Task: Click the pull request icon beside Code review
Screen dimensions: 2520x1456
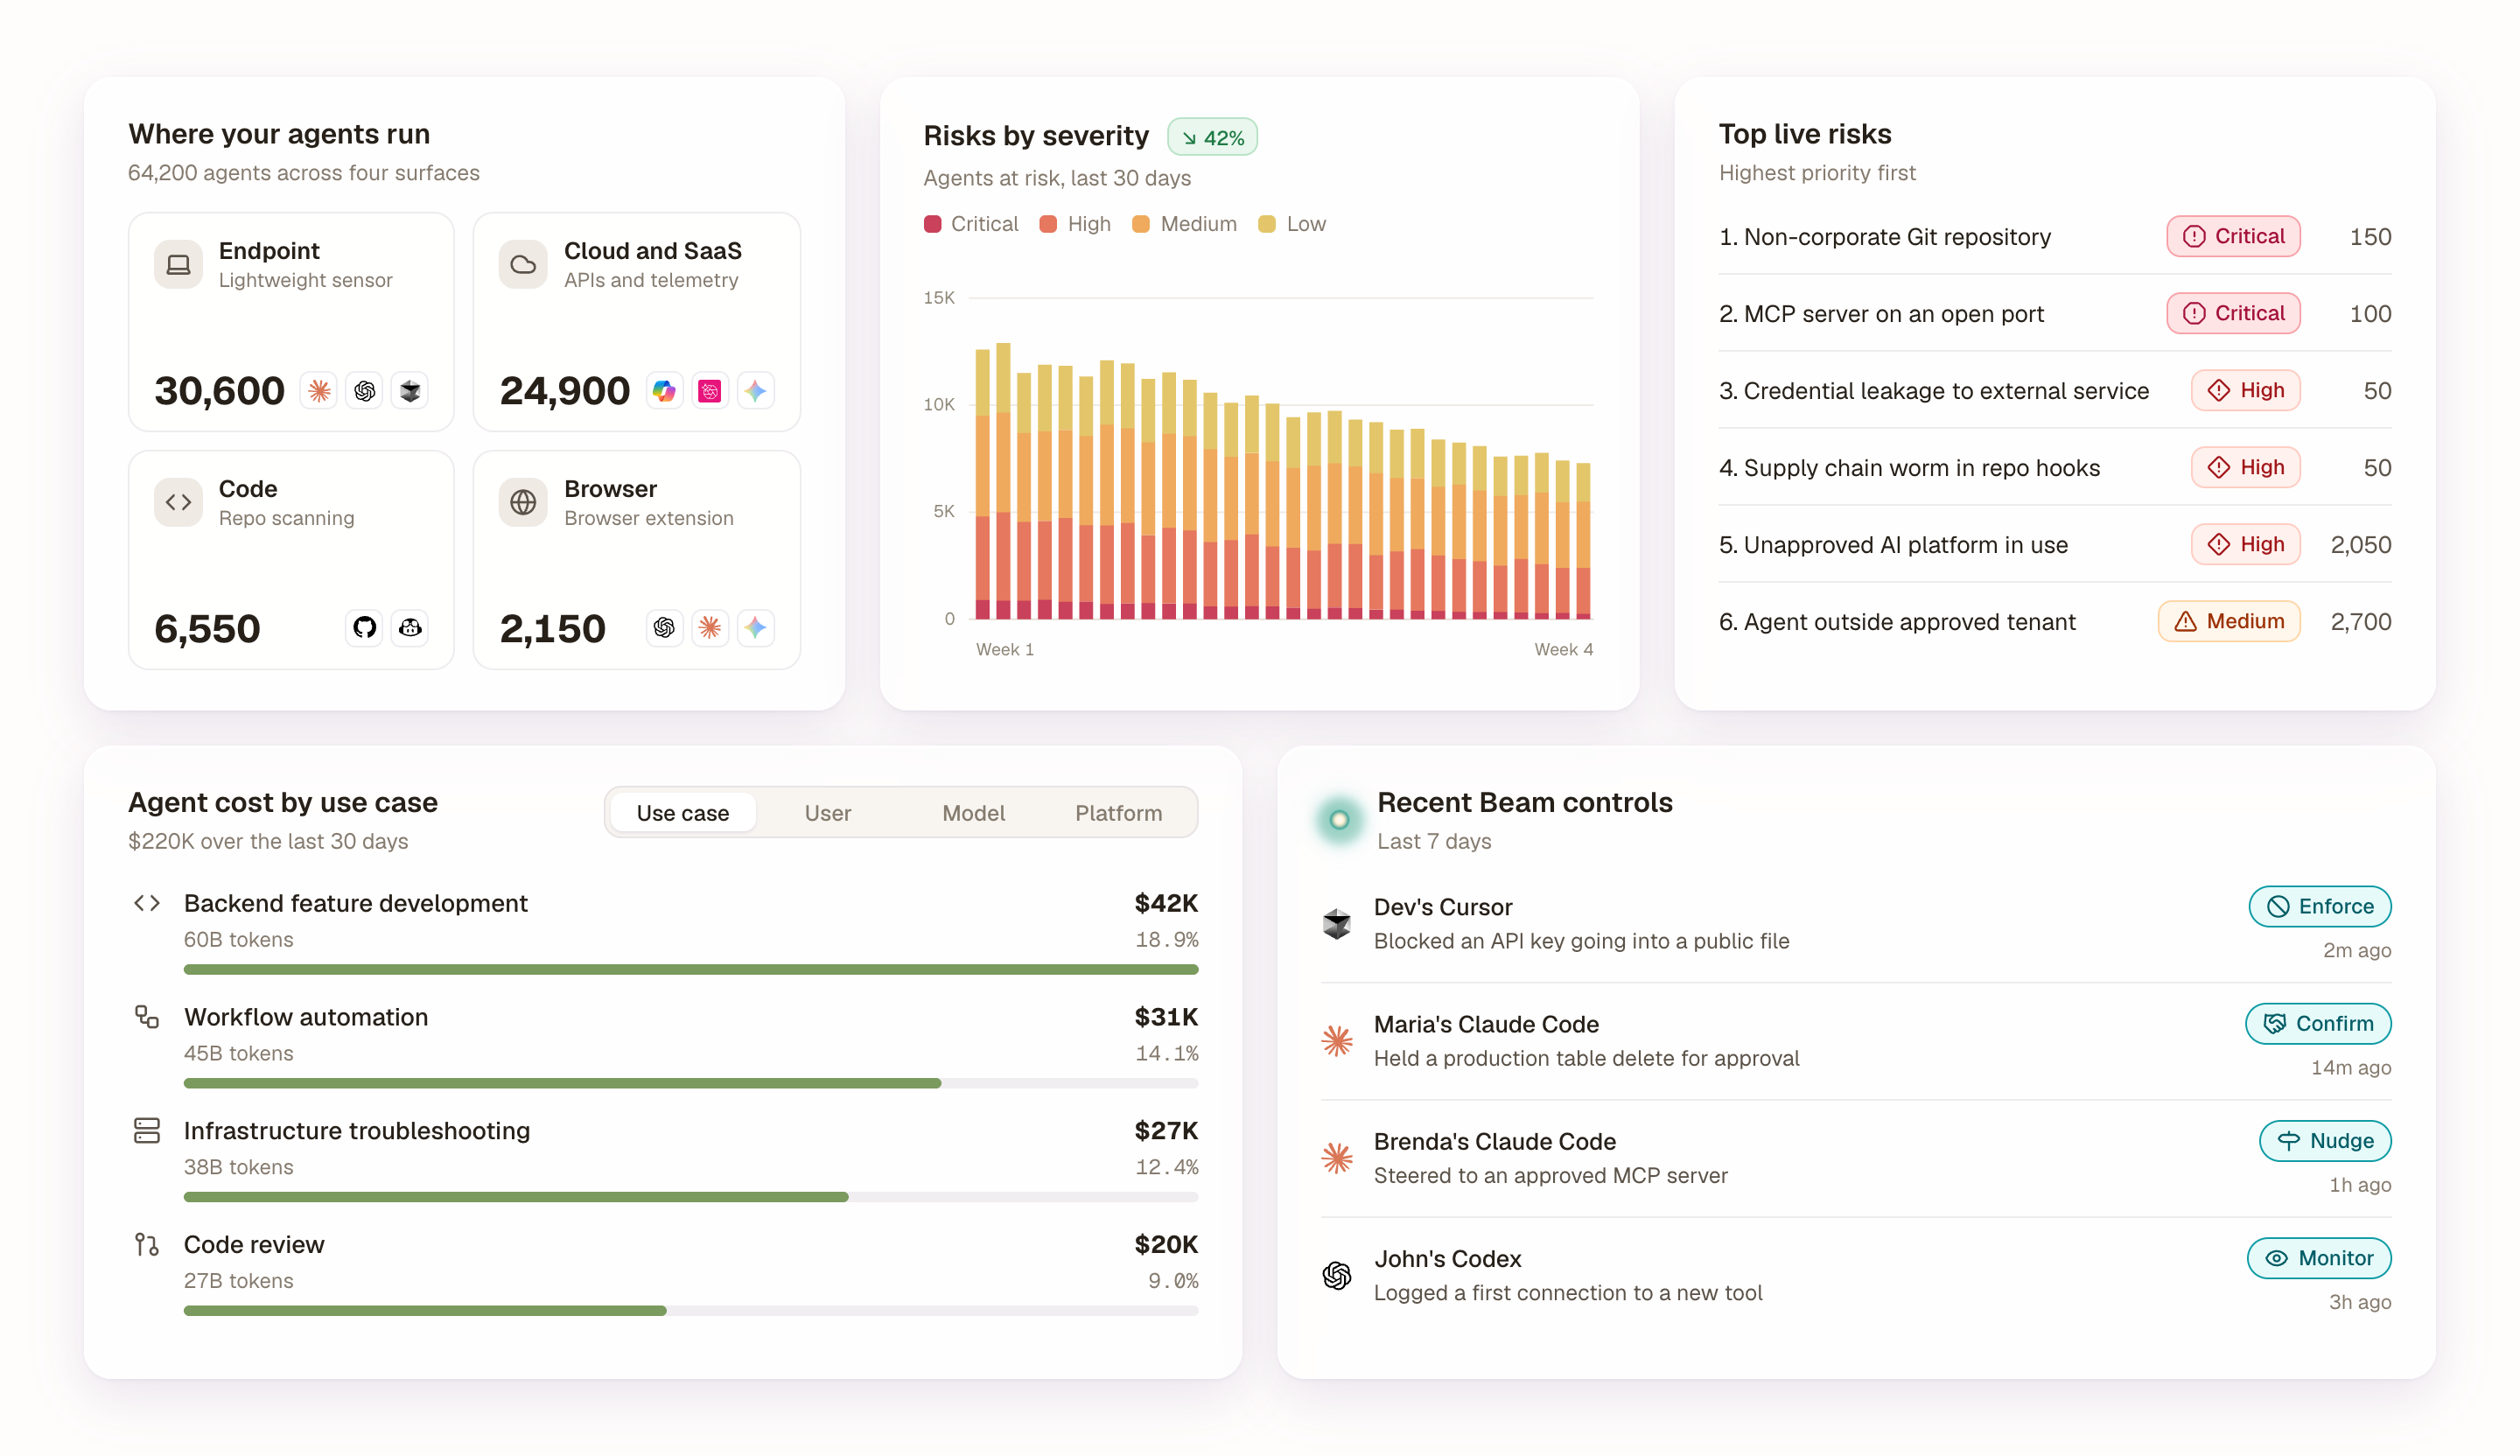Action: [x=147, y=1246]
